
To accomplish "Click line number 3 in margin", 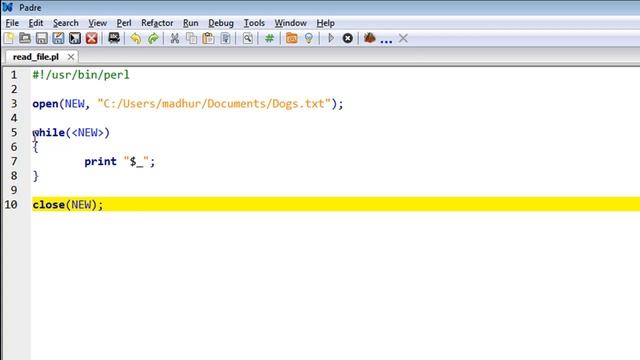I will click(x=14, y=104).
